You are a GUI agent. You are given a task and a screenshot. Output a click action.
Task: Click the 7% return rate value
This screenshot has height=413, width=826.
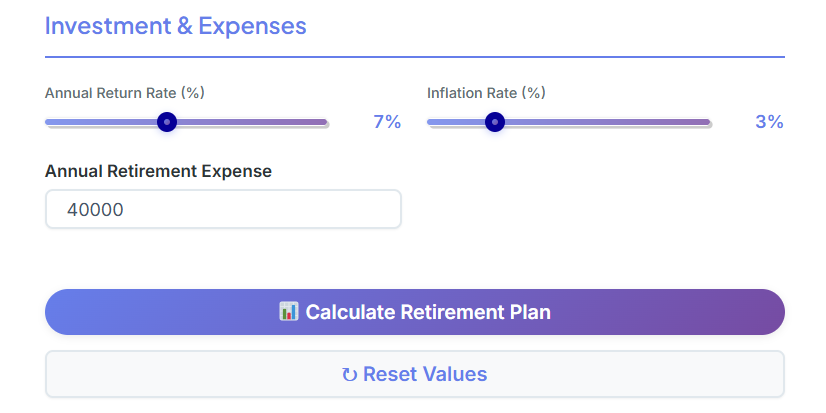[x=387, y=122]
